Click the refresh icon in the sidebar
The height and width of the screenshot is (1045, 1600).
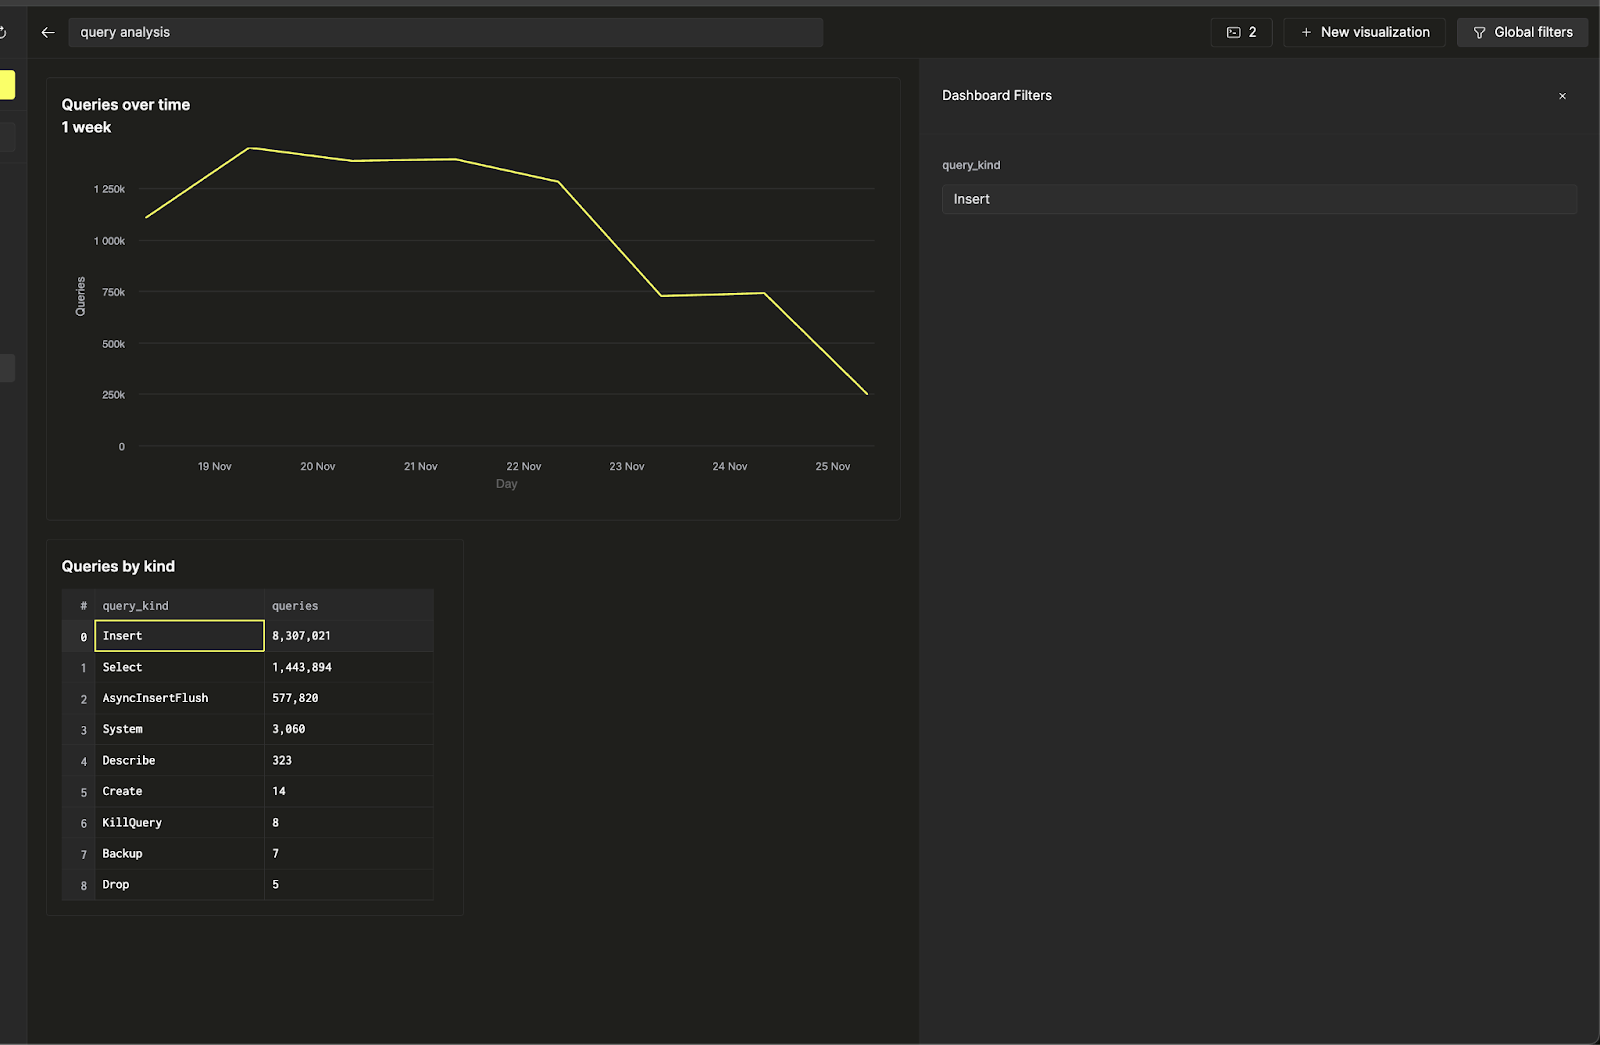click(6, 30)
